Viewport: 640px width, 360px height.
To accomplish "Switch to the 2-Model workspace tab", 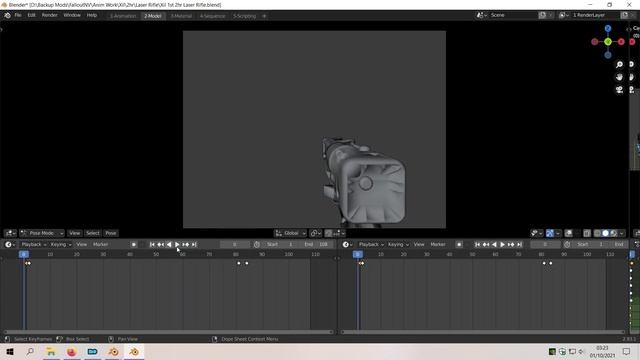I will (153, 16).
